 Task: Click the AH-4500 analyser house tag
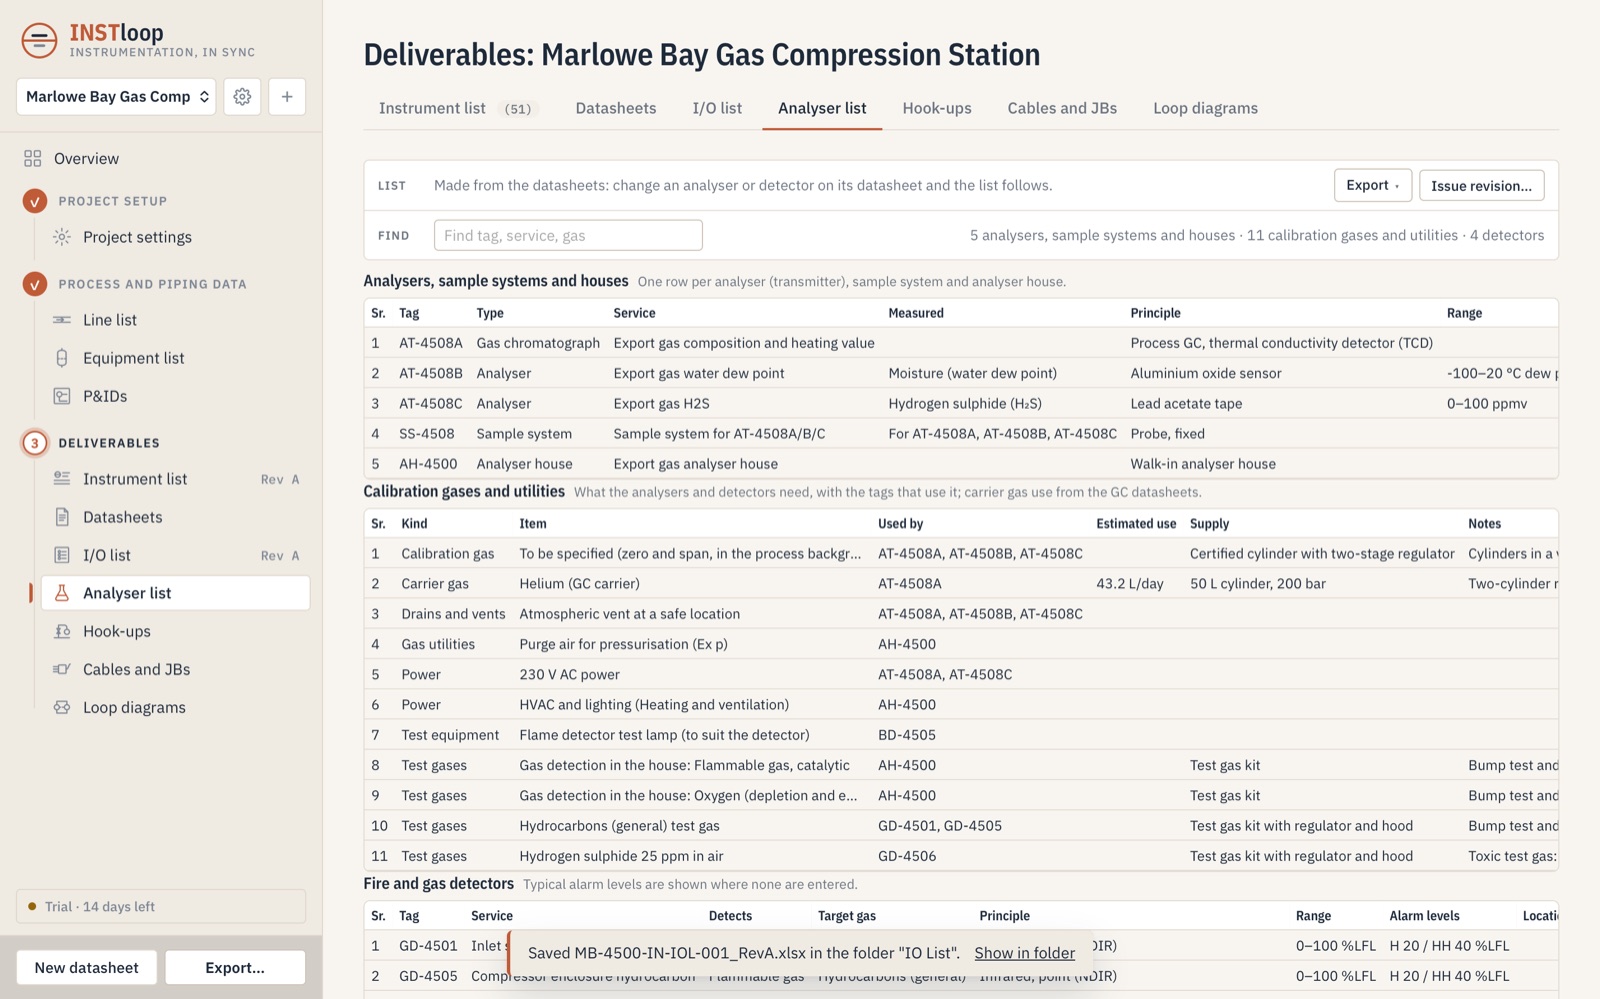428,463
